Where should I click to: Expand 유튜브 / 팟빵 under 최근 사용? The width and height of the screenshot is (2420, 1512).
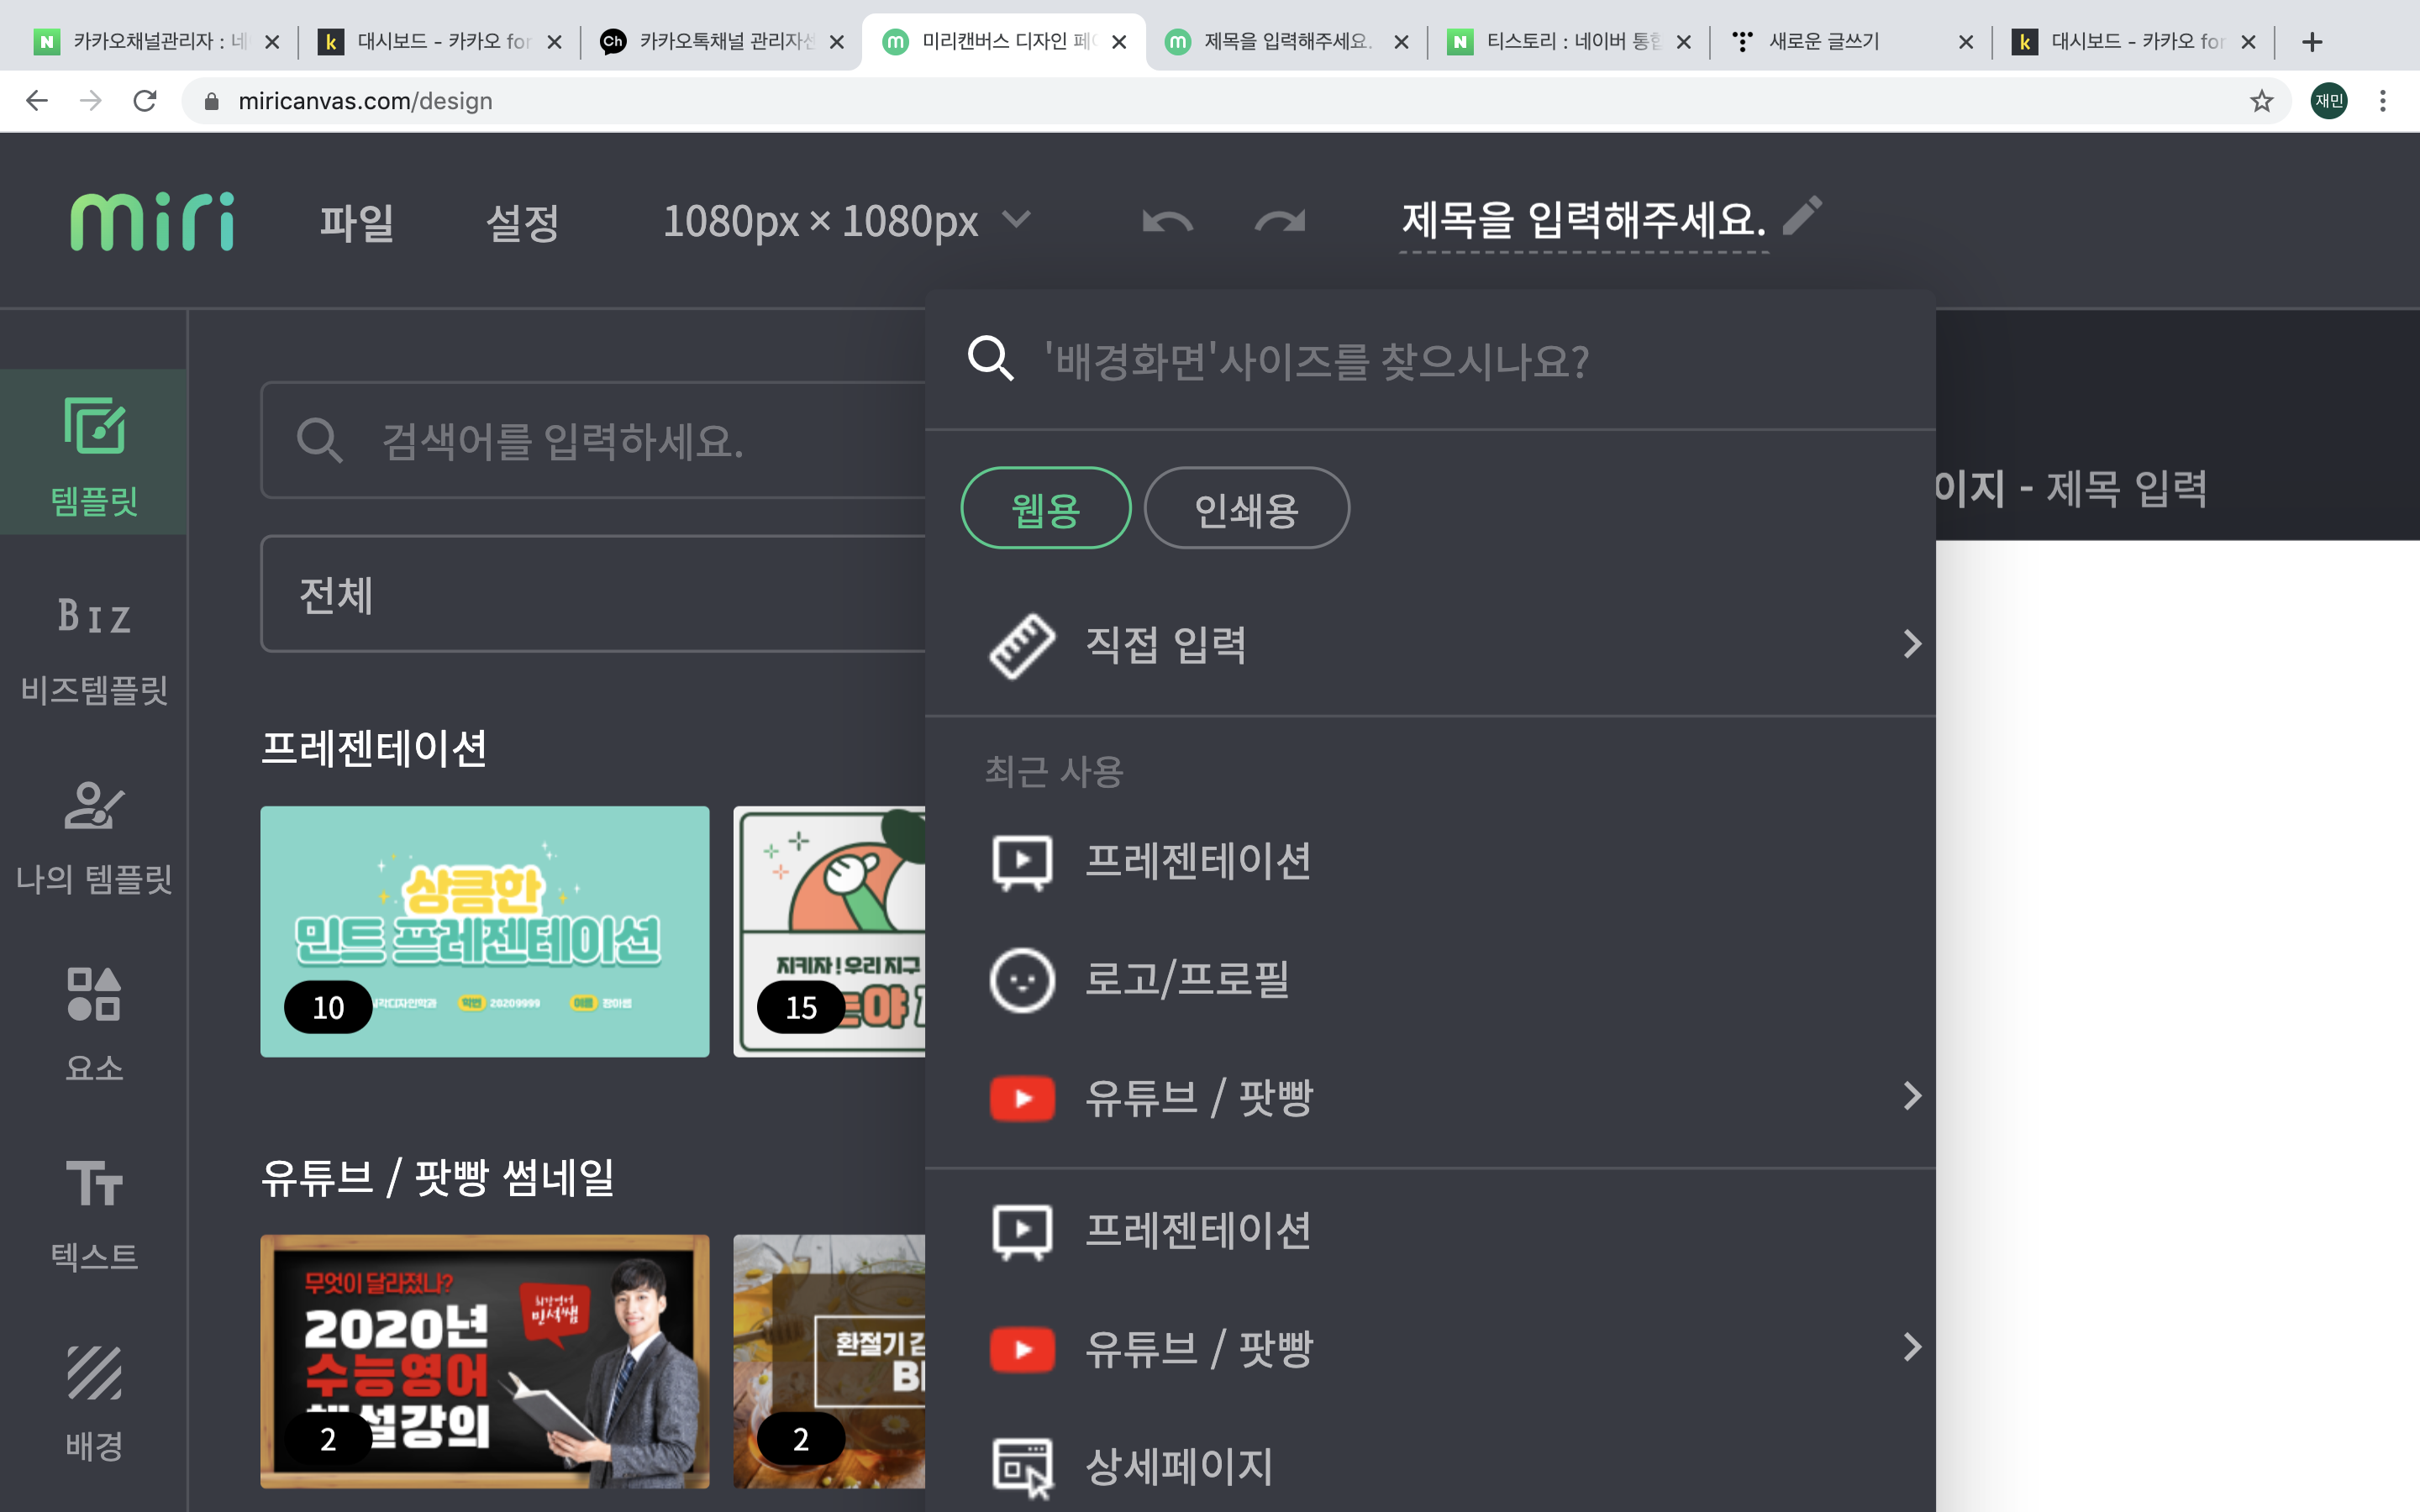[x=1911, y=1097]
